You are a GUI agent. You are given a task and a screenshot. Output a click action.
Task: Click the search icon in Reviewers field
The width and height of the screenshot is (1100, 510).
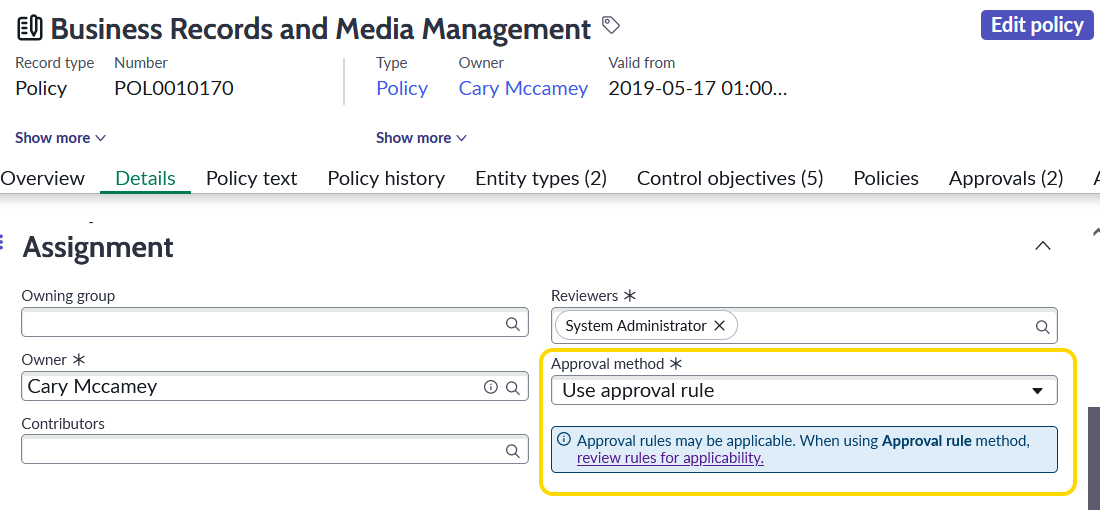pos(1042,326)
